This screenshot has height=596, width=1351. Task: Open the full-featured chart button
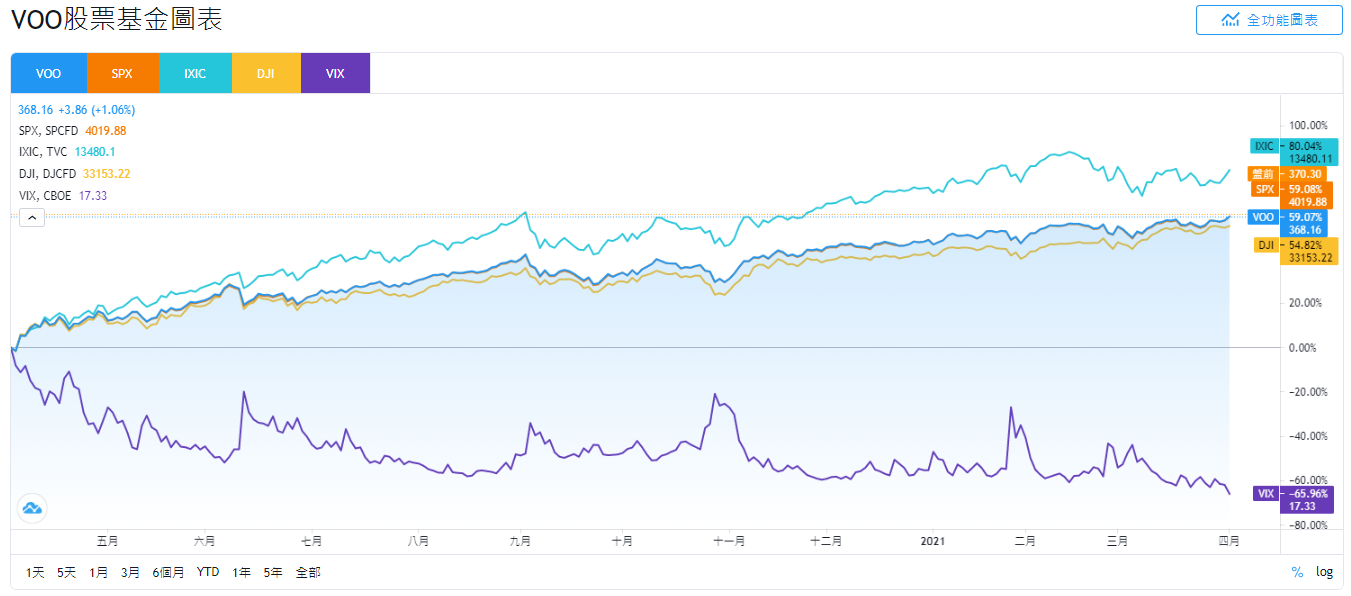pos(1269,20)
